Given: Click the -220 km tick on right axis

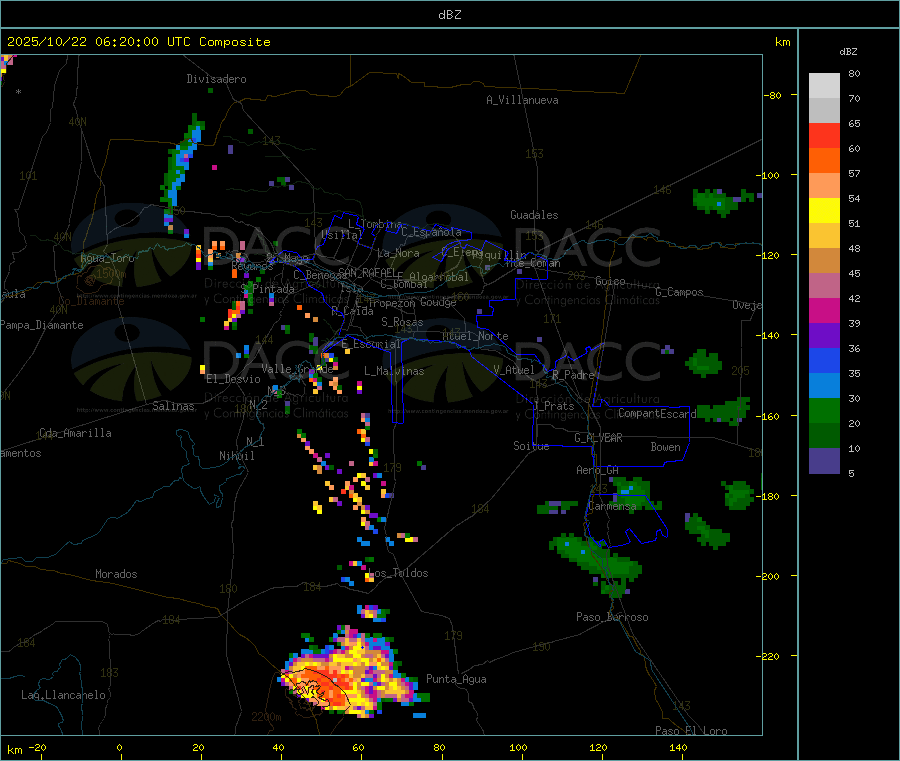Looking at the screenshot, I should click(x=767, y=656).
